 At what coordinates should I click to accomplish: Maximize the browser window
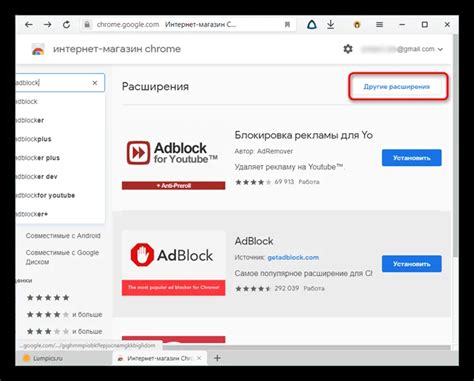(x=425, y=24)
